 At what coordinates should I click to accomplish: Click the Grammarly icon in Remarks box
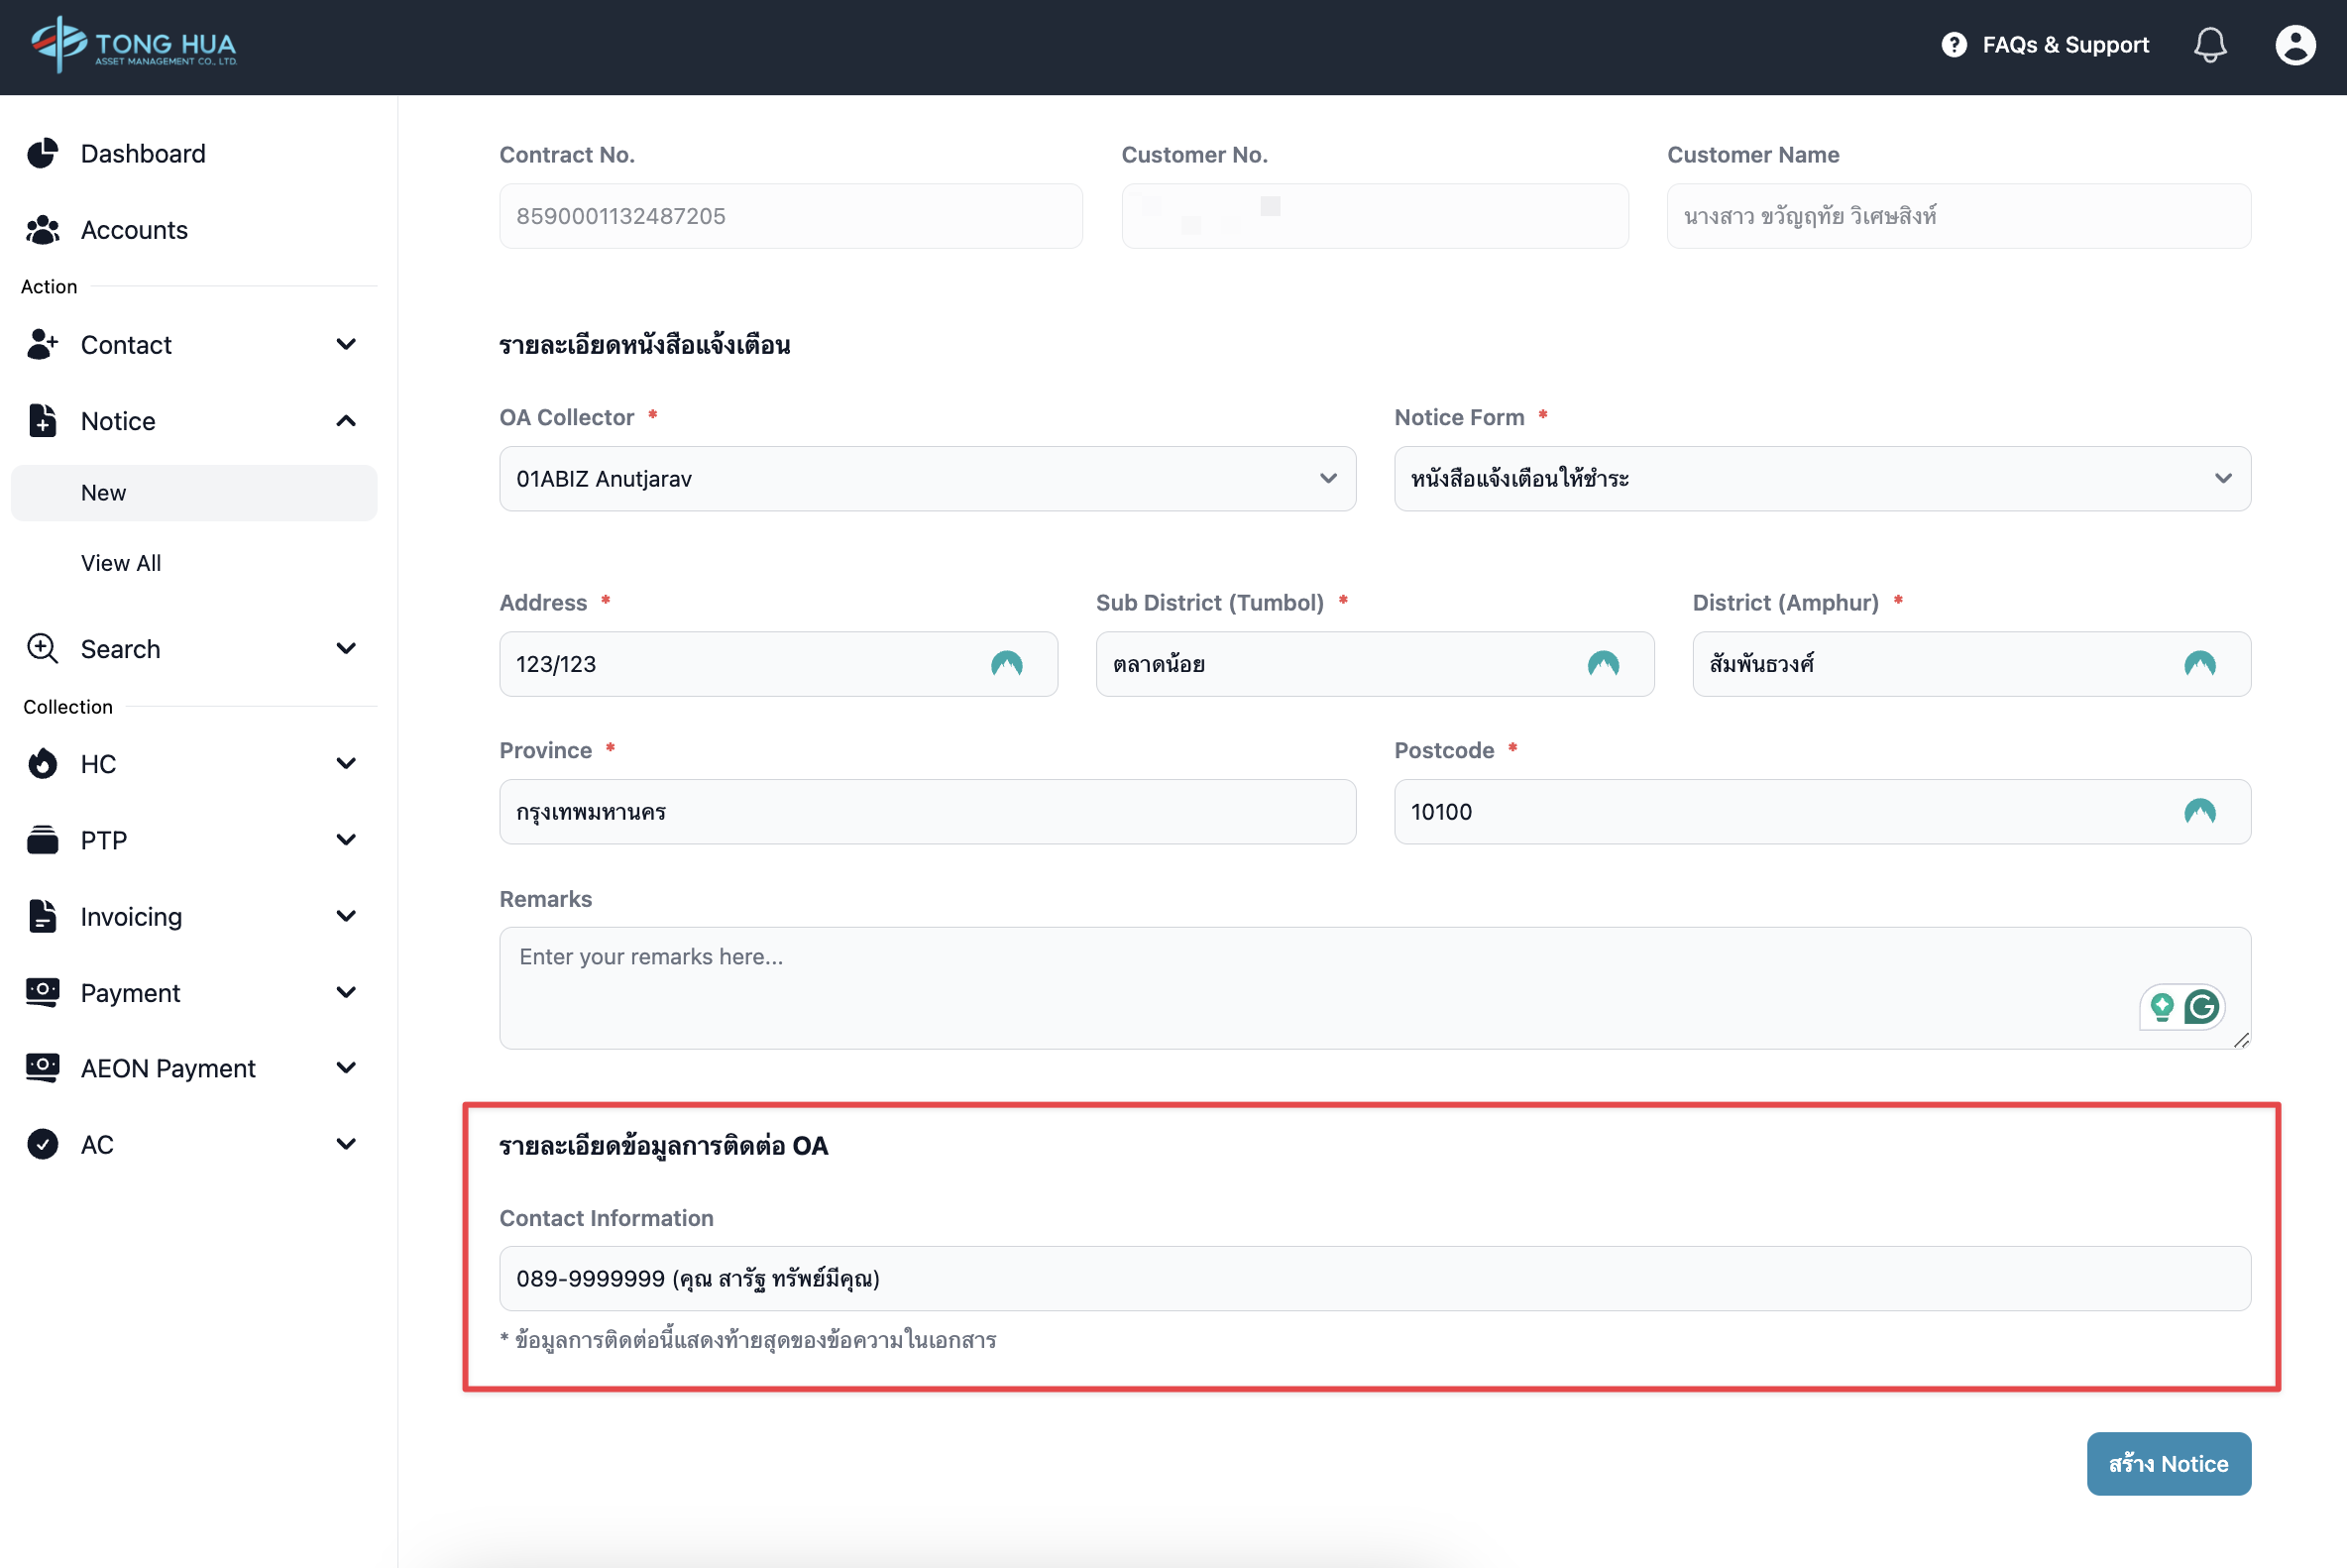2201,1007
